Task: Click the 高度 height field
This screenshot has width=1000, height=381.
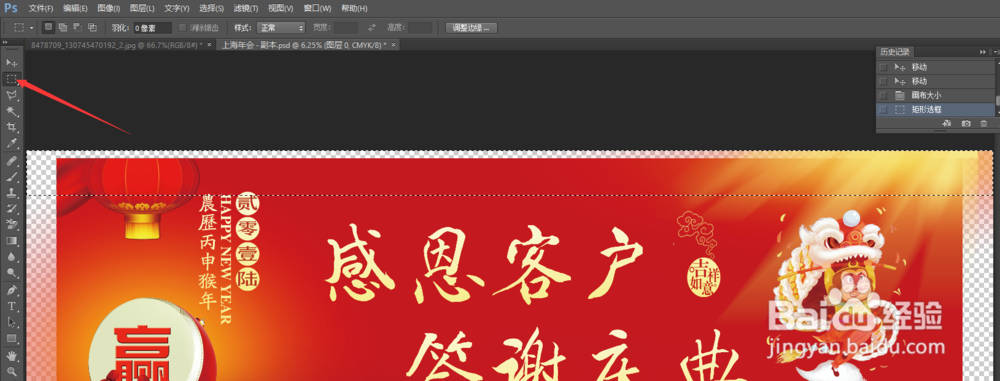Action: [x=420, y=27]
